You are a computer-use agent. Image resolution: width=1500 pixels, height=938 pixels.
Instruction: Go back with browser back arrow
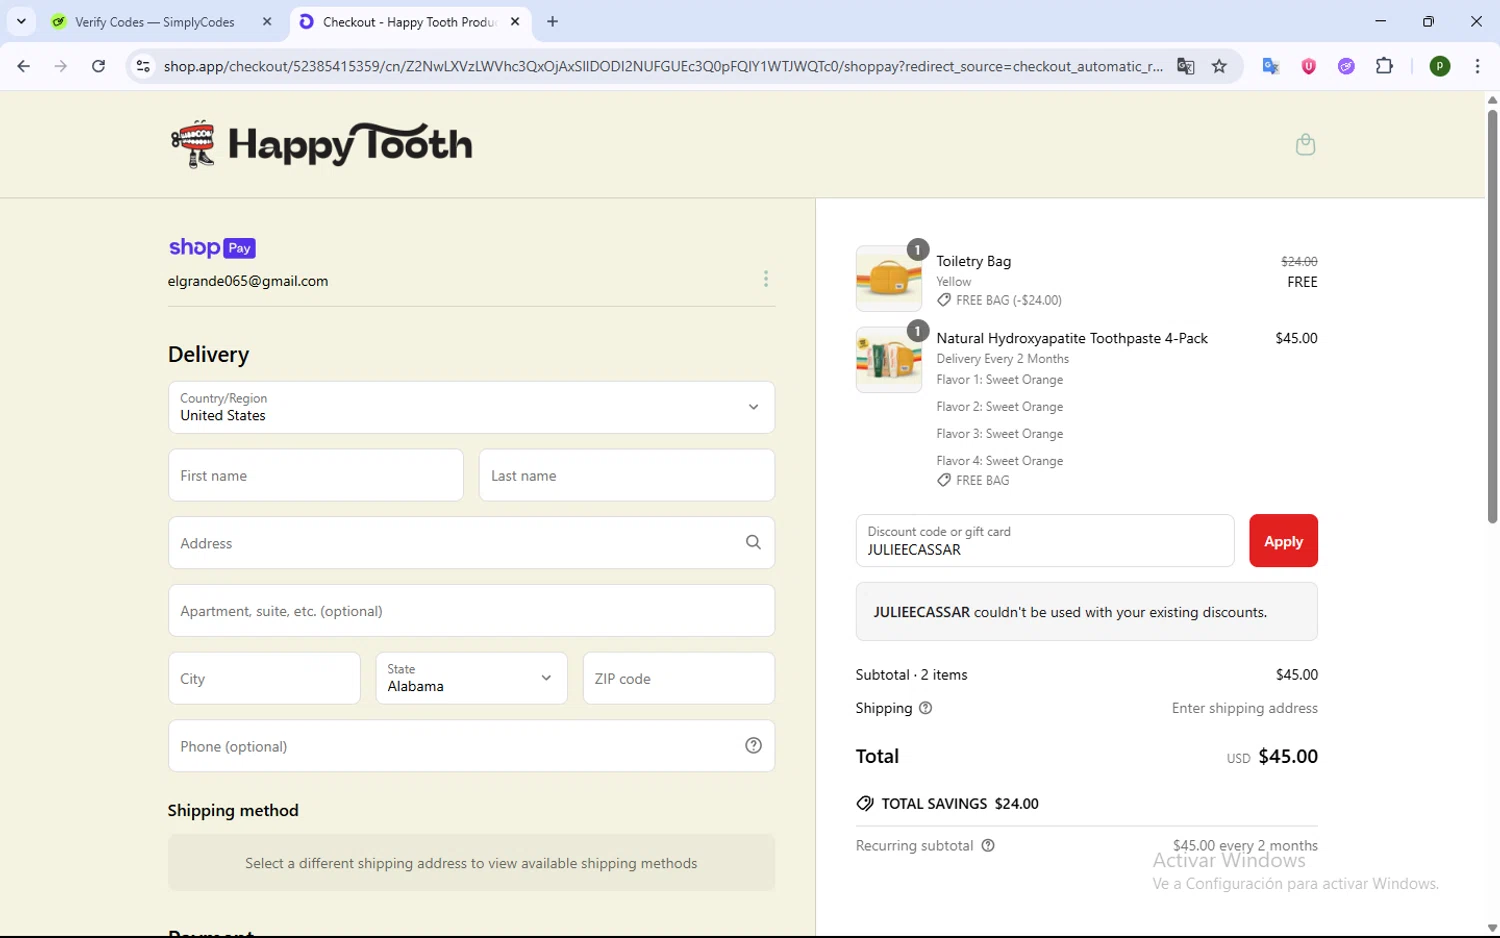(23, 66)
